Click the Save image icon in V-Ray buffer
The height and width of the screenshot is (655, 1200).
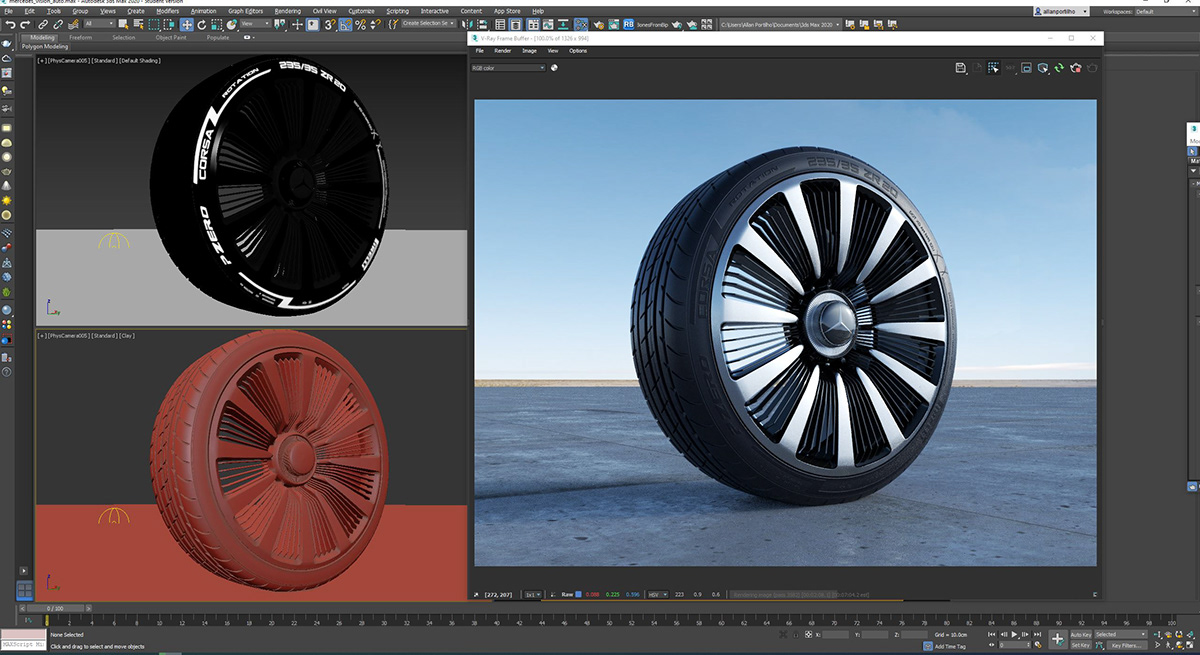960,68
